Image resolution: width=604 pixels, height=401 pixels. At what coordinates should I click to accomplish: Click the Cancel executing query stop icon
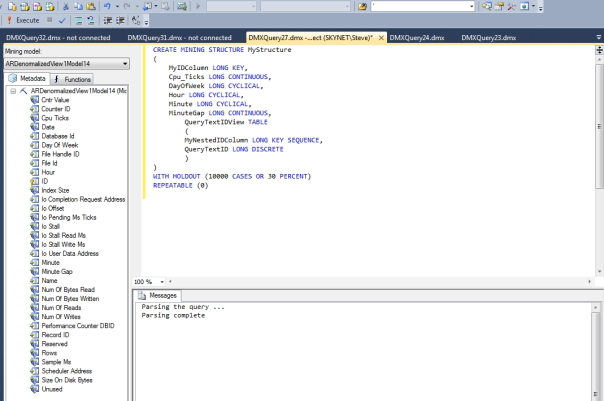49,19
